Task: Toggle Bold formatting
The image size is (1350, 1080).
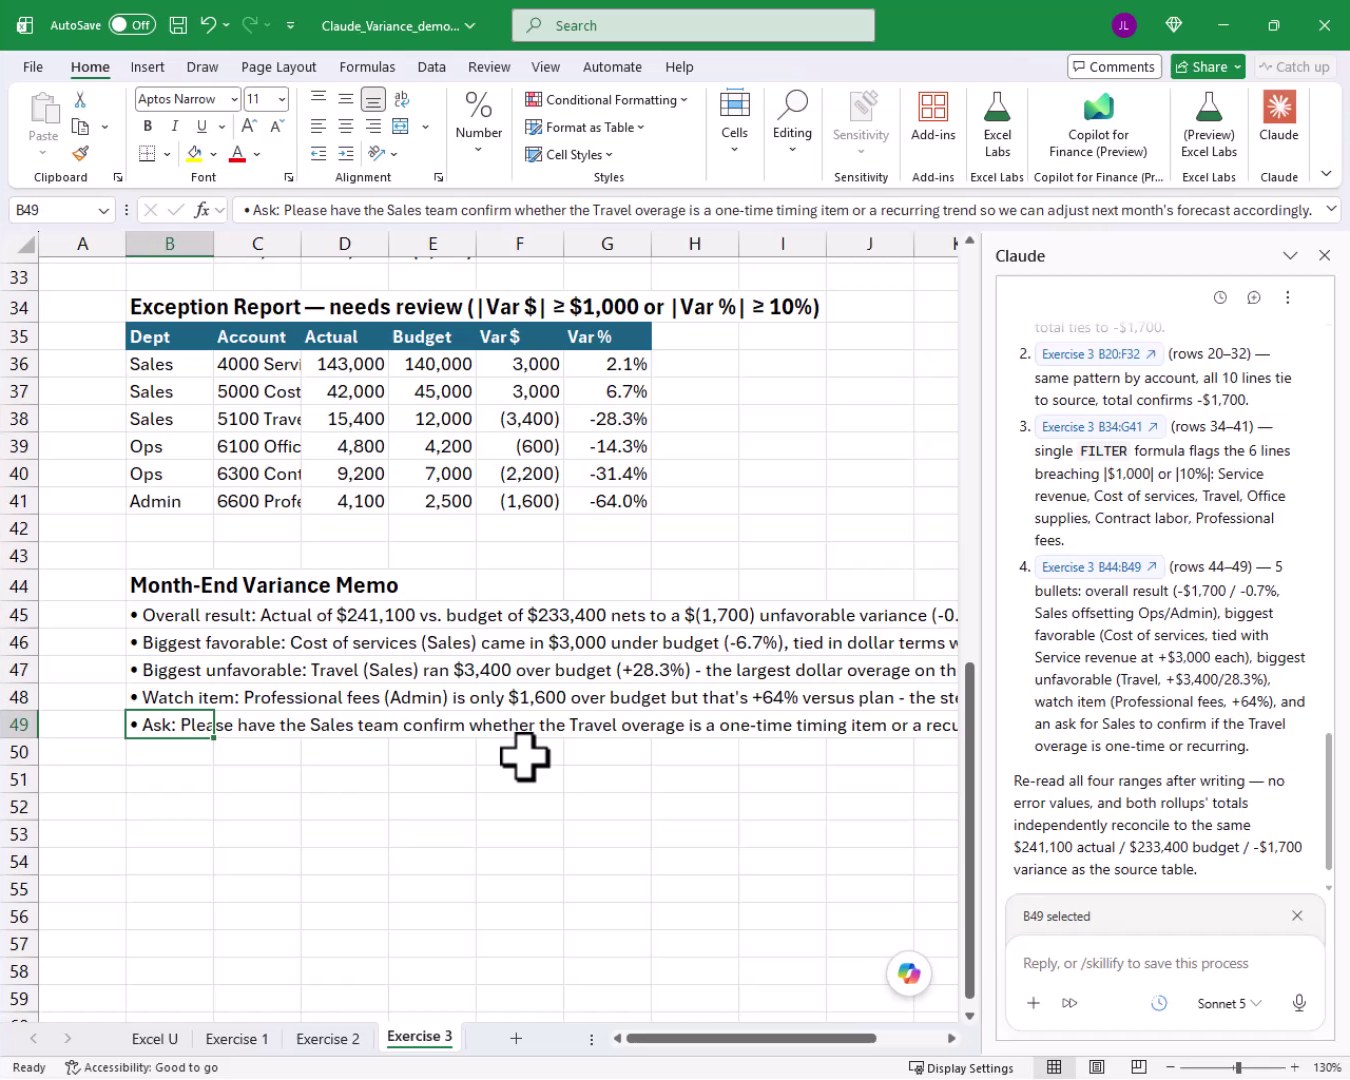Action: (148, 126)
